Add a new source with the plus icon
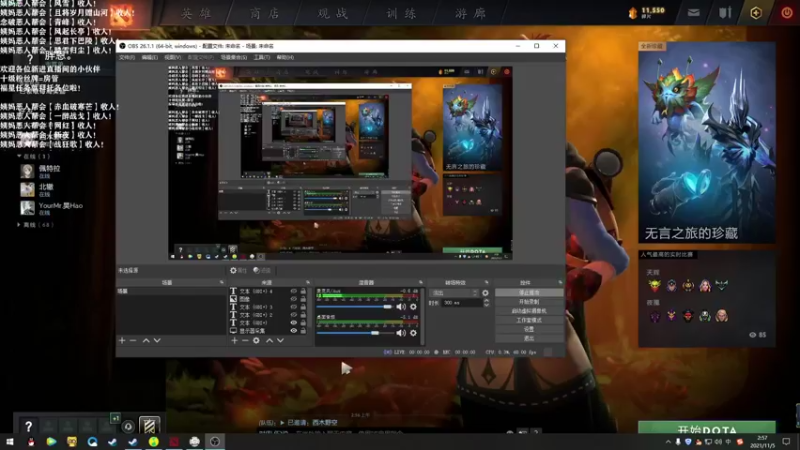Screen dimensions: 800x450 (234, 340)
